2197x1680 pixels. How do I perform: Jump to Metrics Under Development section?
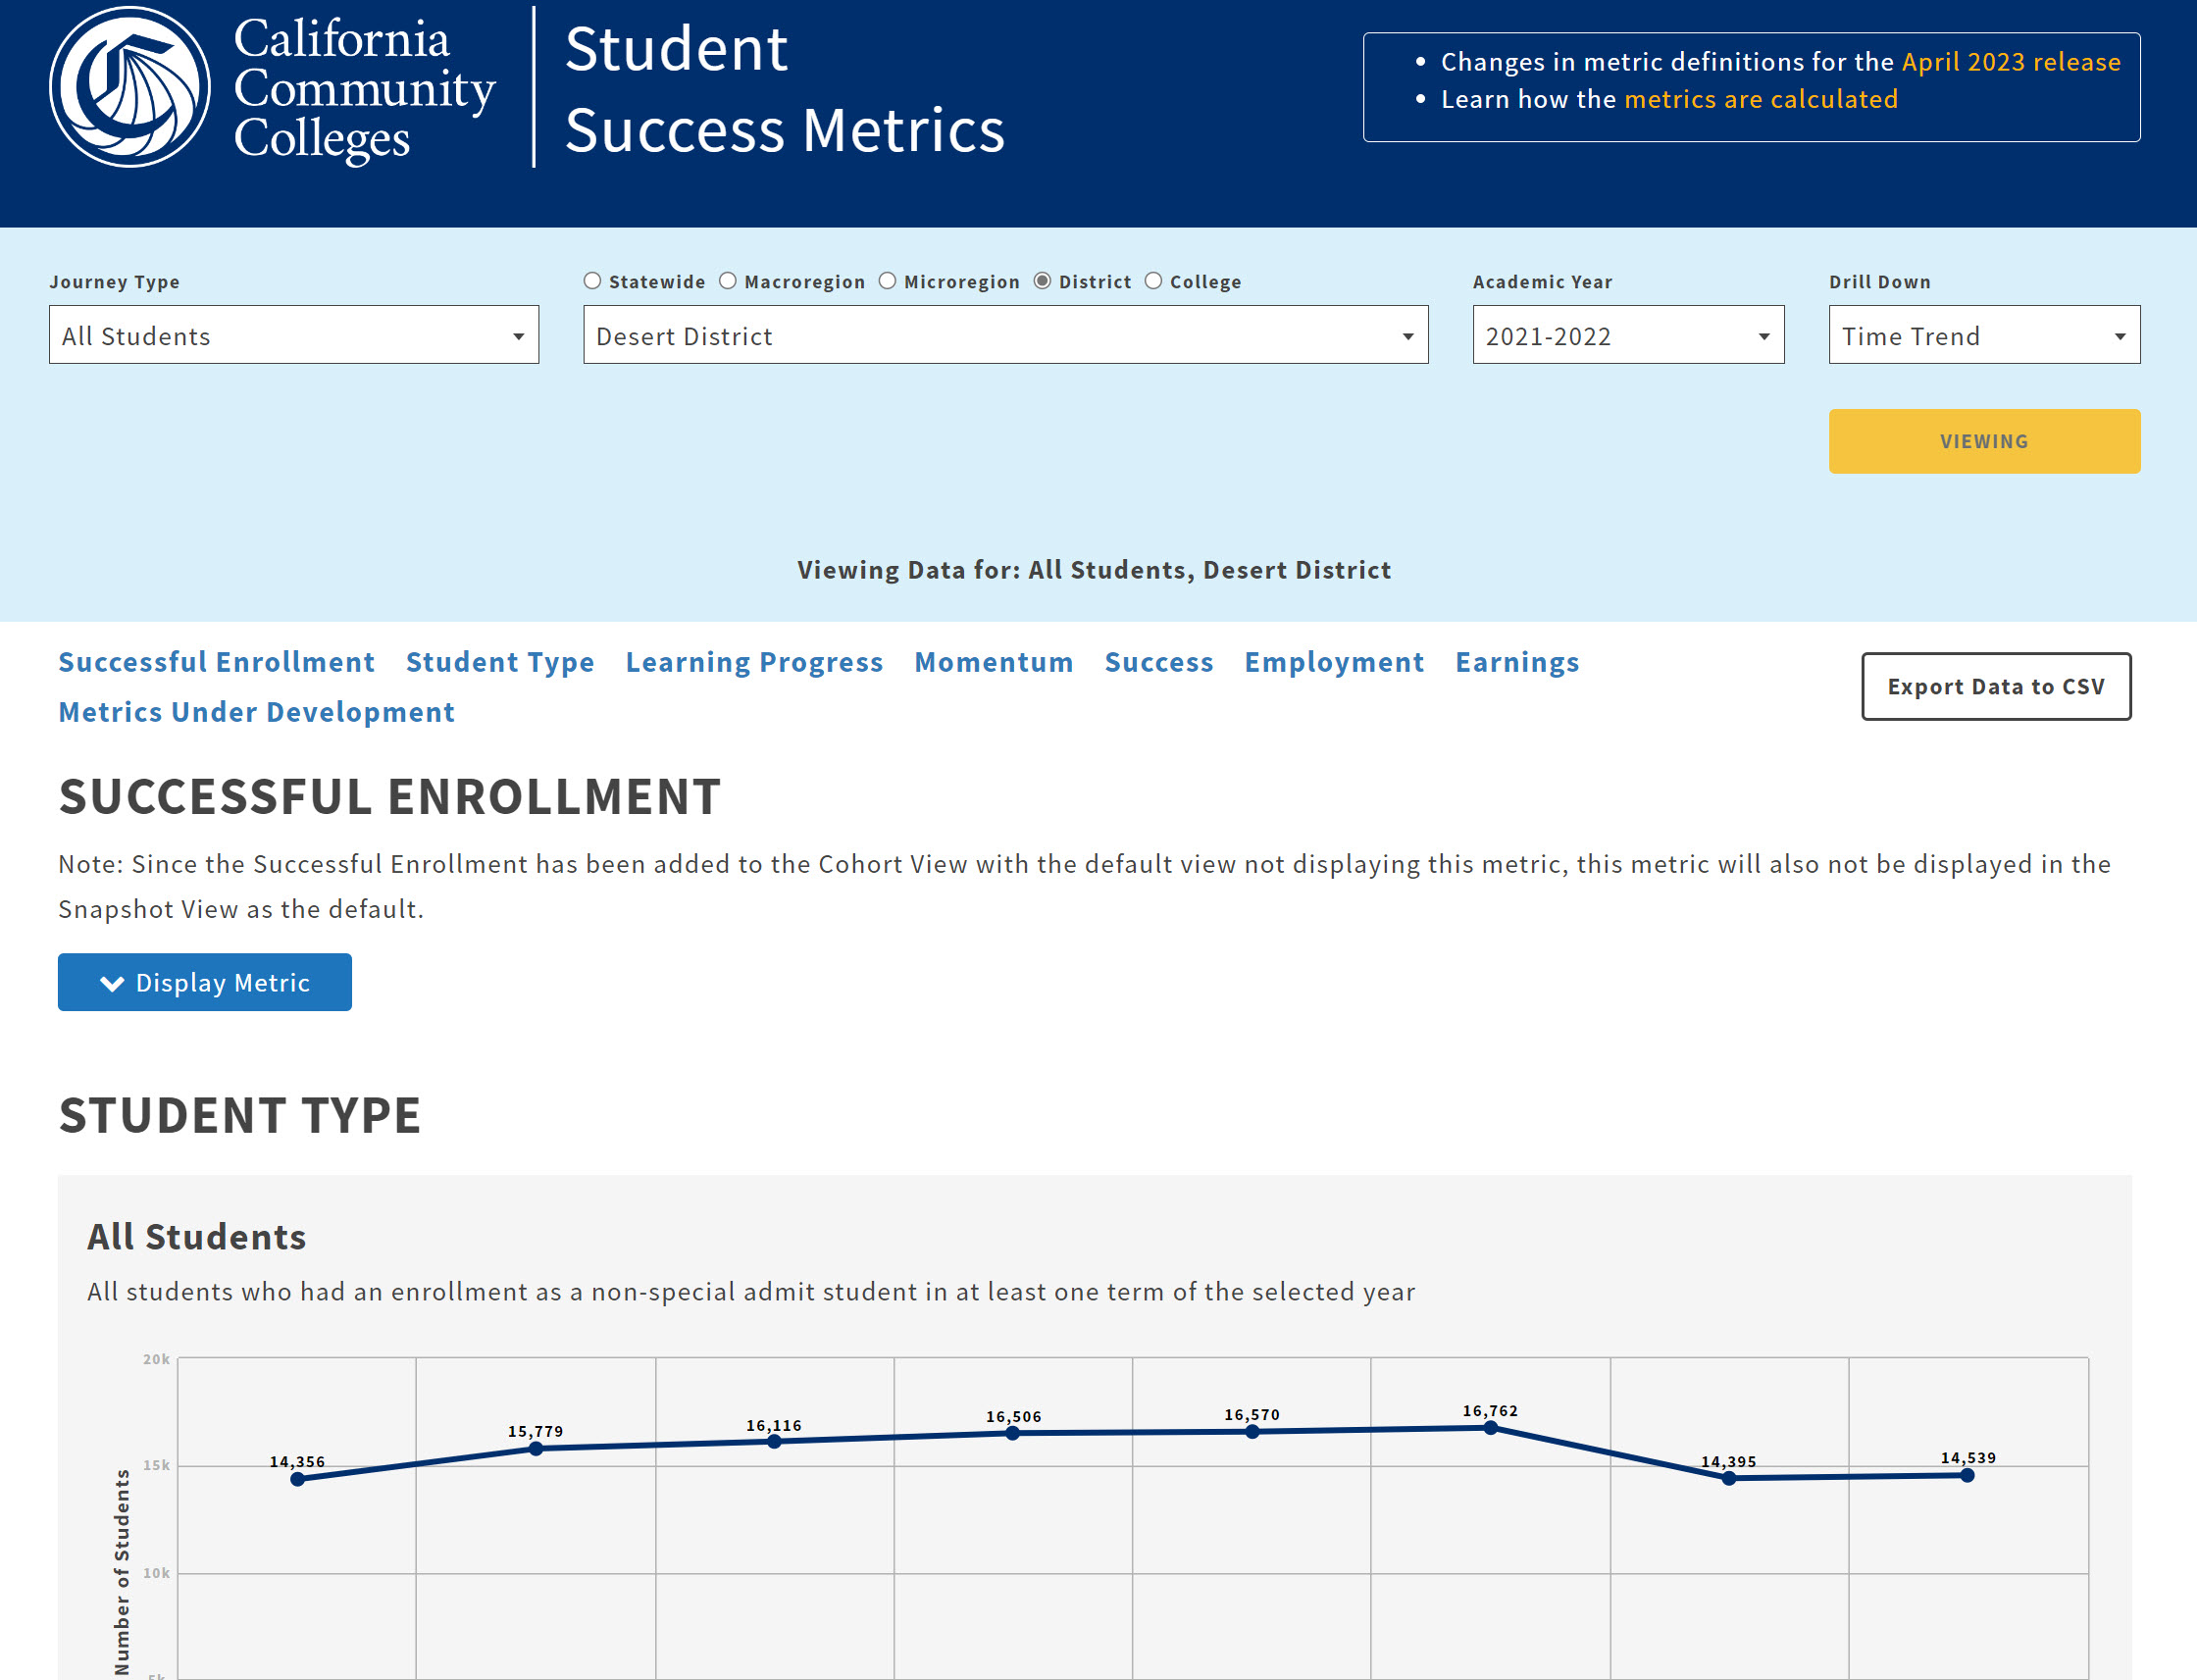[256, 712]
